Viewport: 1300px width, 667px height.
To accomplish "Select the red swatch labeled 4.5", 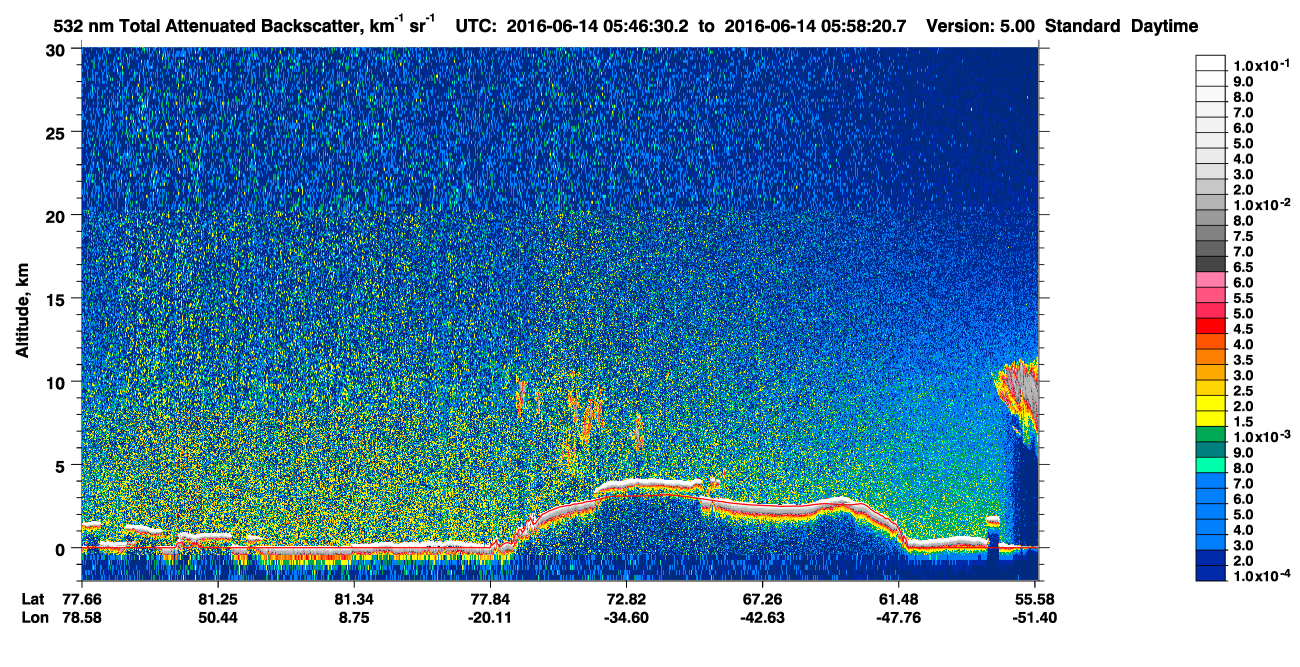I will pyautogui.click(x=1210, y=328).
